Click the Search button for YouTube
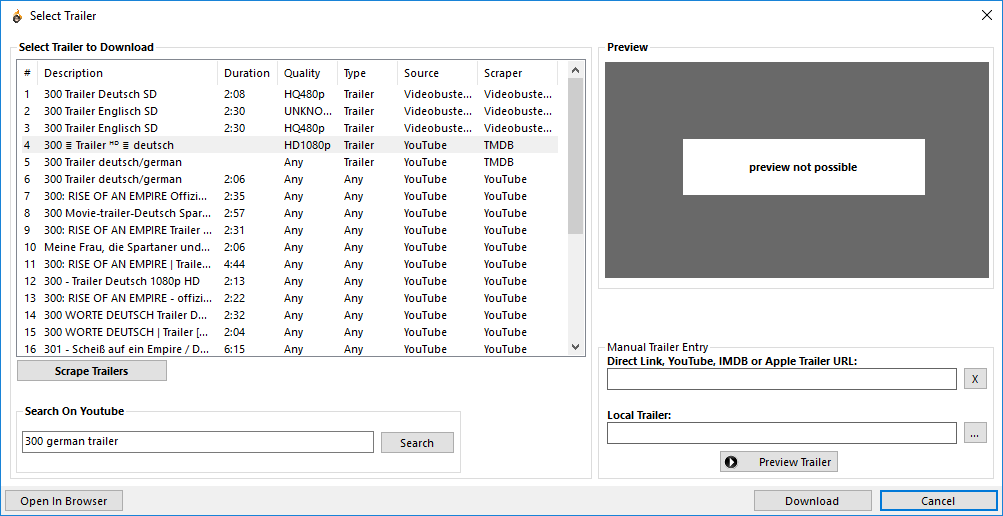Viewport: 1003px width, 516px height. [x=417, y=442]
